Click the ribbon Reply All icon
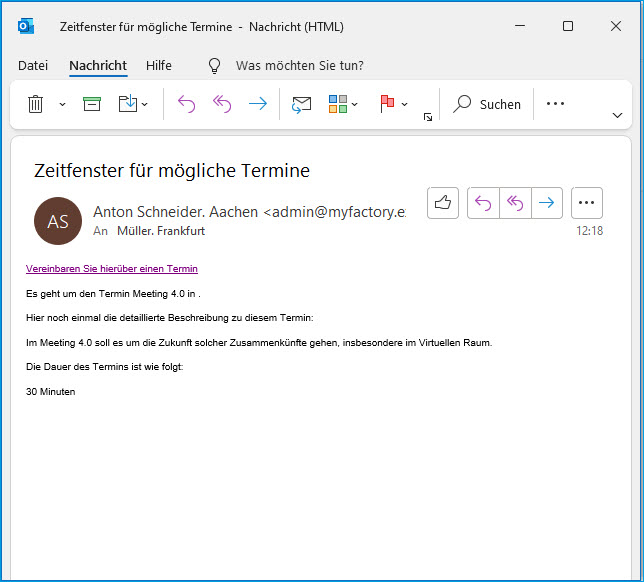Image resolution: width=644 pixels, height=582 pixels. pyautogui.click(x=221, y=104)
